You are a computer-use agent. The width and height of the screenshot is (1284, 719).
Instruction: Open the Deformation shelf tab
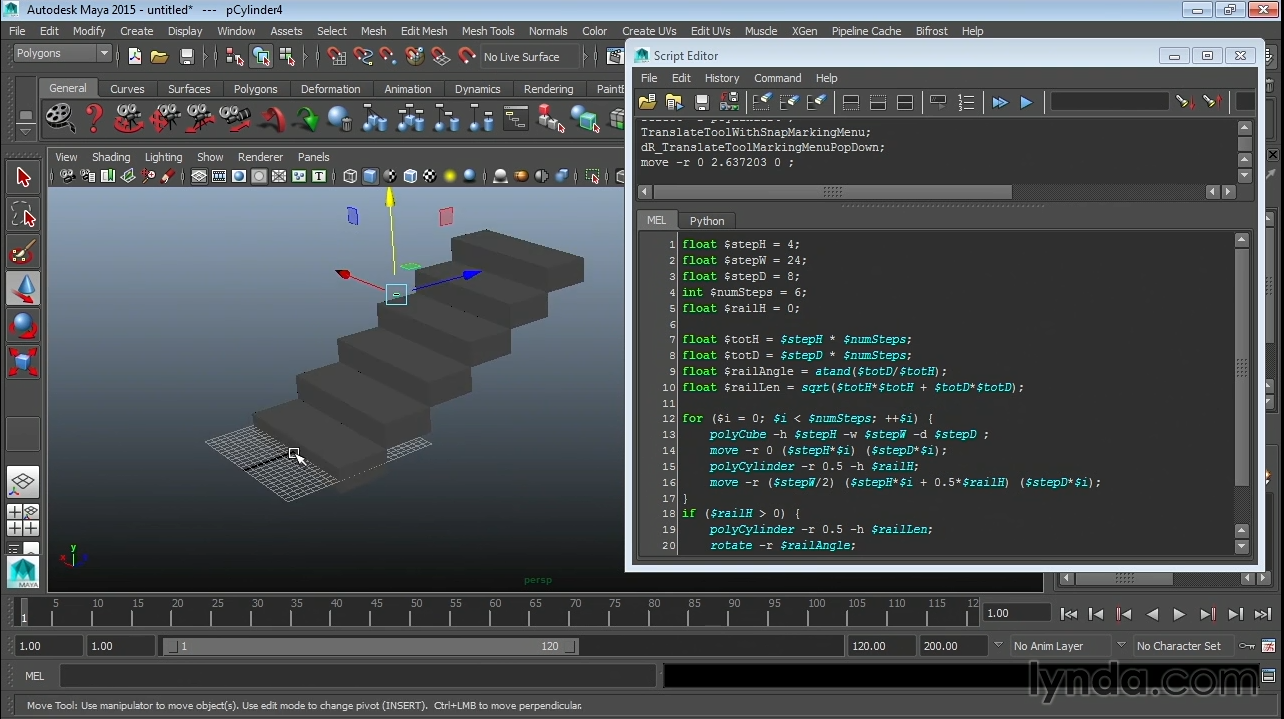330,89
